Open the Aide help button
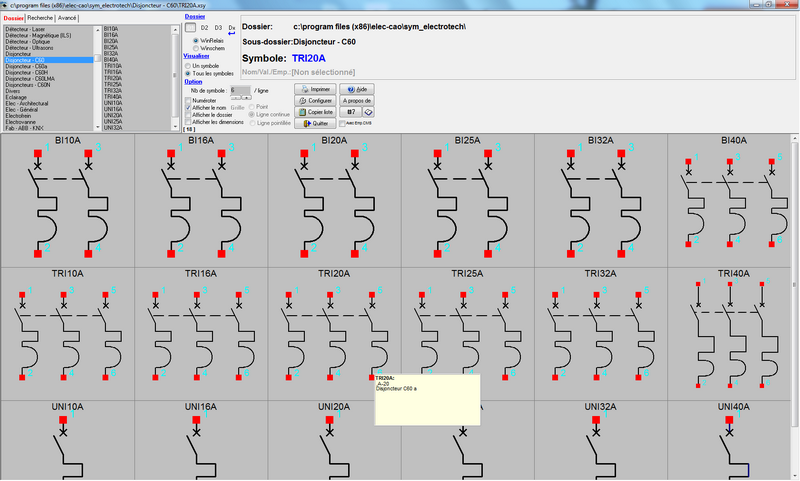Viewport: 800px width, 481px height. pos(357,89)
